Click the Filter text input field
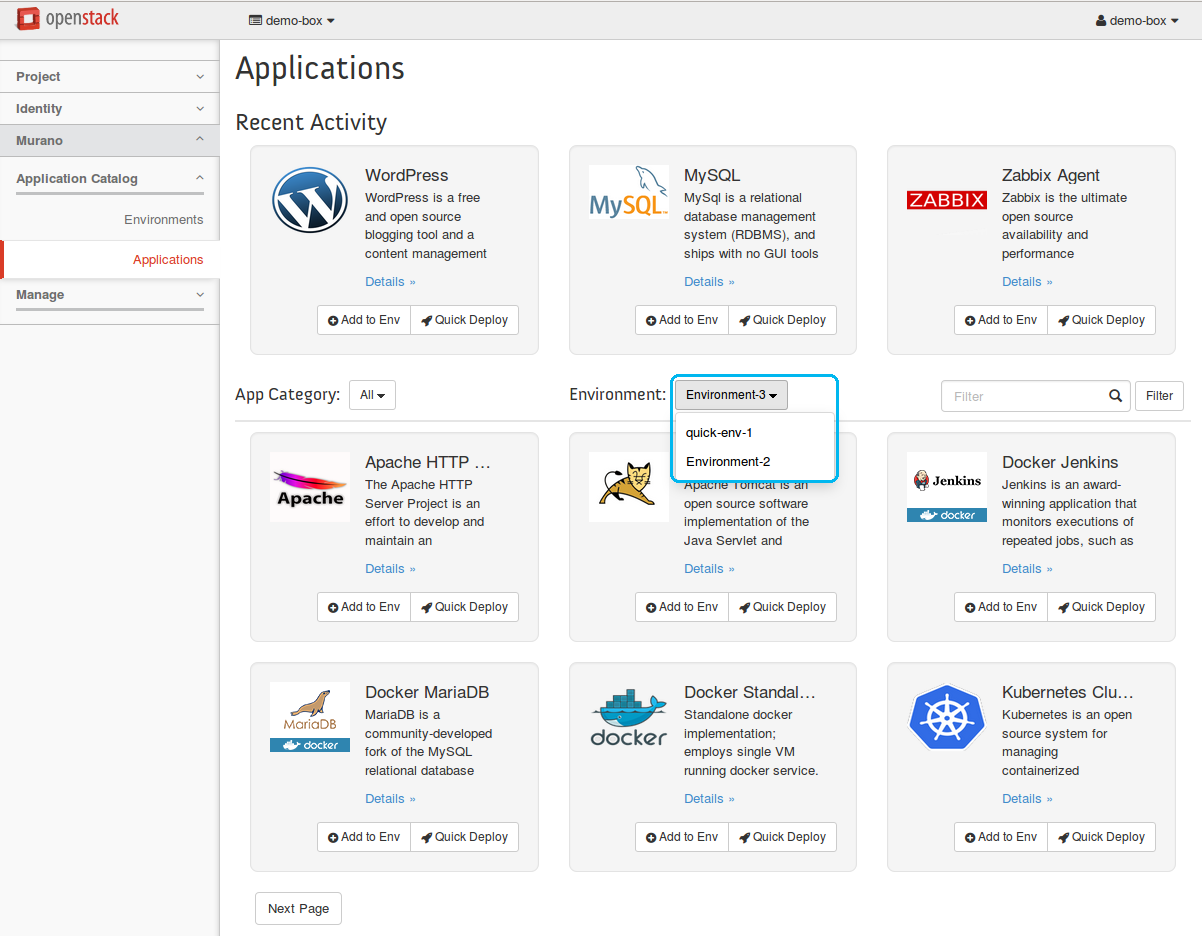The height and width of the screenshot is (936, 1202). click(1025, 396)
